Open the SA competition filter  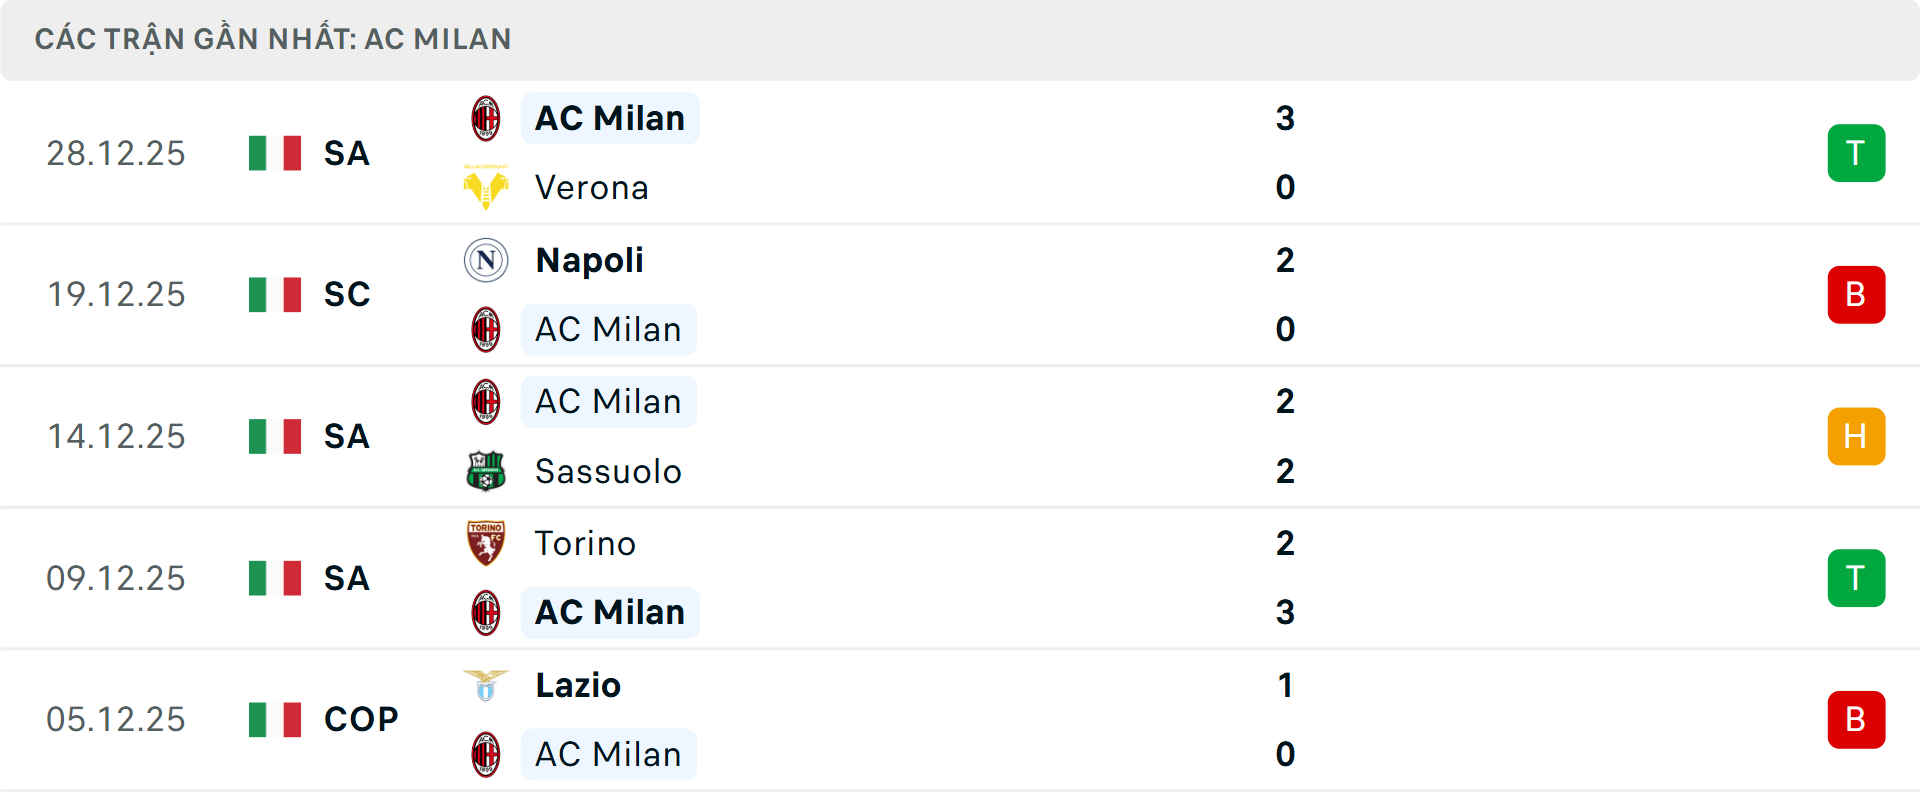tap(346, 152)
